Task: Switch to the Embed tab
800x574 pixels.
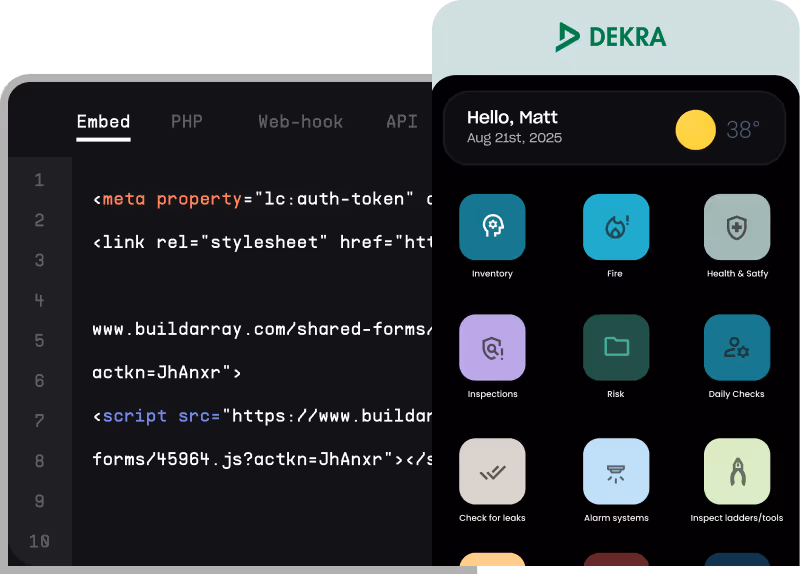Action: (104, 122)
